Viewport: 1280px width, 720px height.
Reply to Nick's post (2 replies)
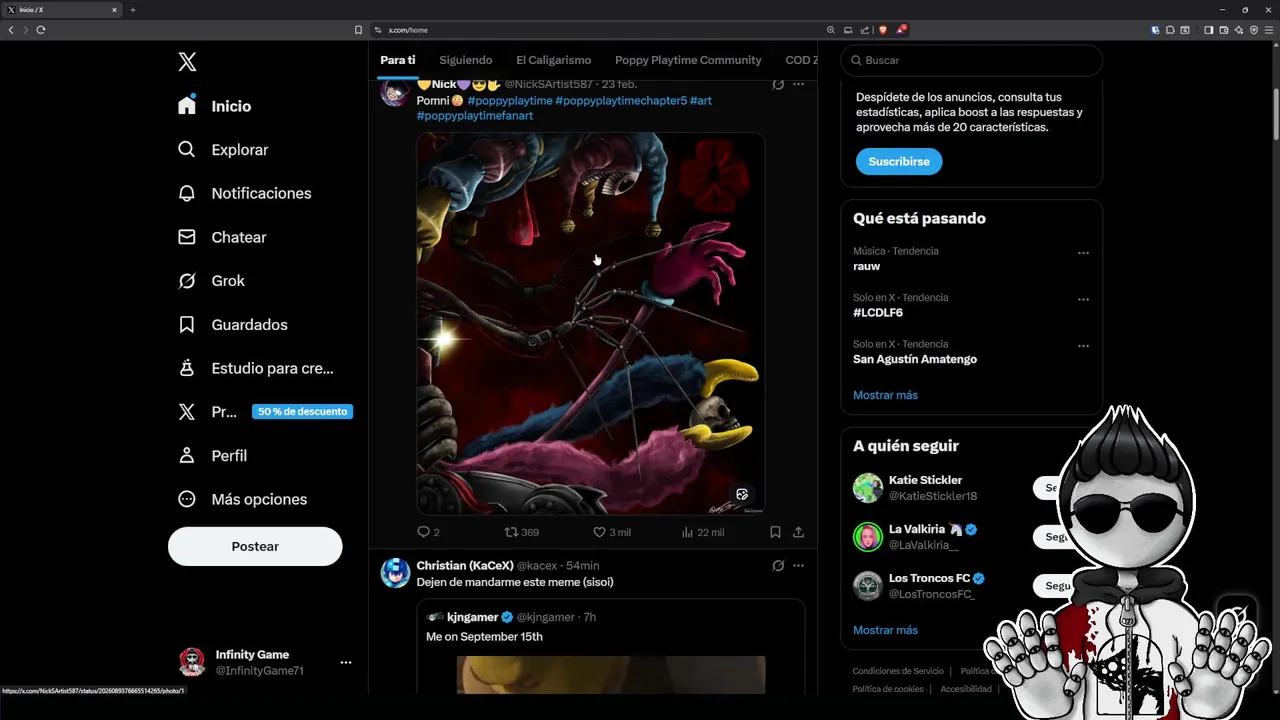[428, 532]
